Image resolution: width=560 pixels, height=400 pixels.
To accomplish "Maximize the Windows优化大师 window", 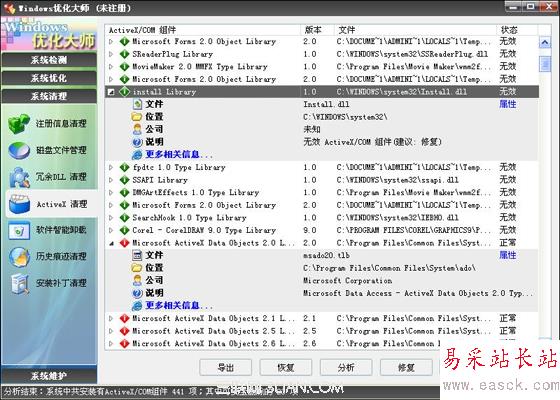I will point(531,6).
